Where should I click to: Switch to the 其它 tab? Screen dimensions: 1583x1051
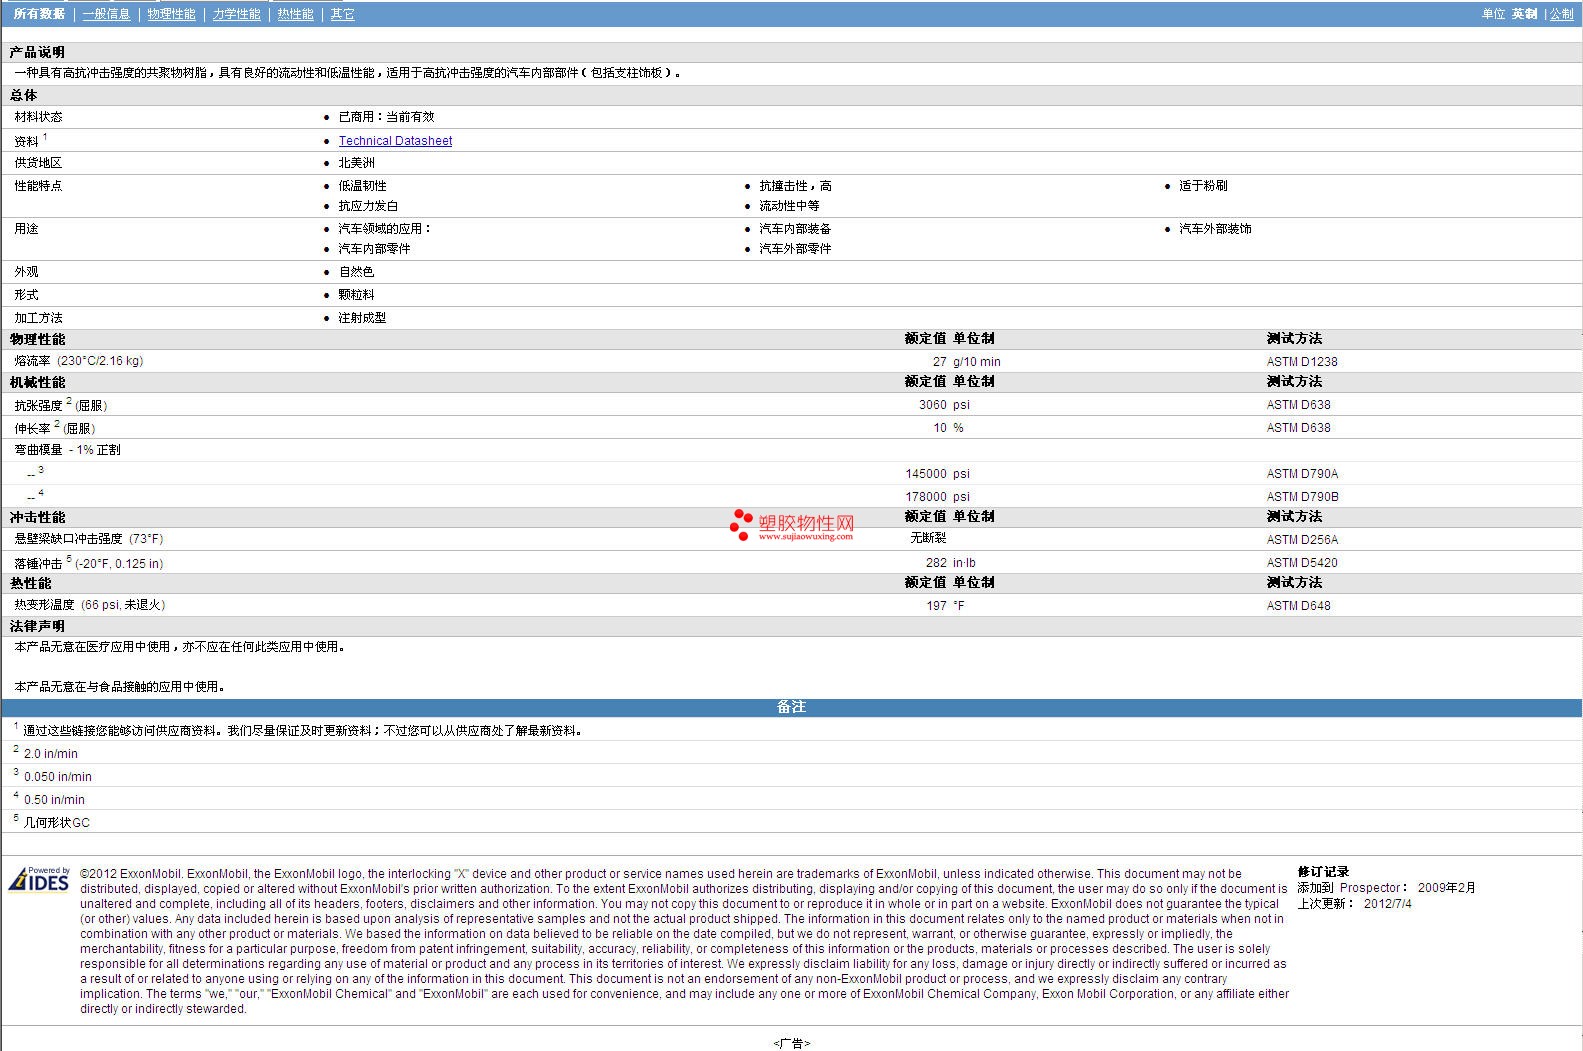(342, 14)
